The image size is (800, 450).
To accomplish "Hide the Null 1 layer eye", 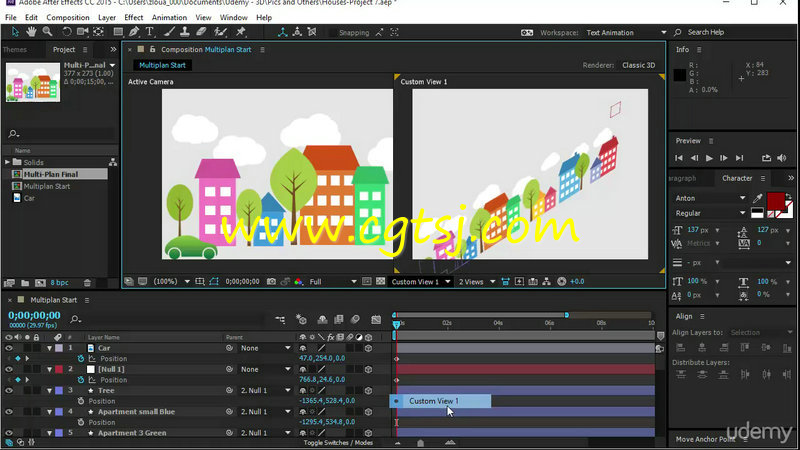I will [9, 369].
